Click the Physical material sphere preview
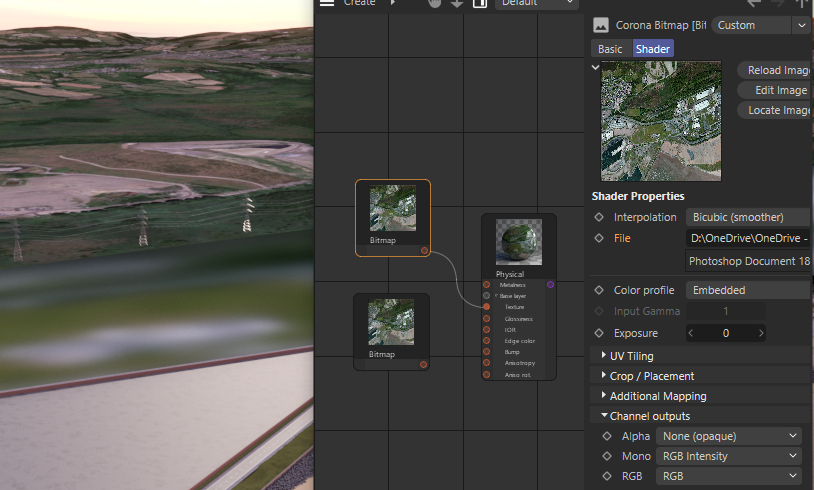 (x=519, y=242)
